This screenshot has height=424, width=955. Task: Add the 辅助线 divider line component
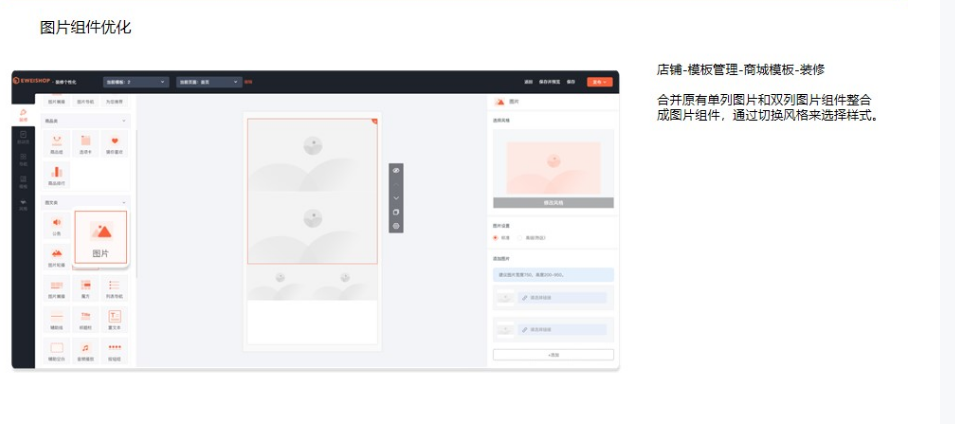pos(57,320)
